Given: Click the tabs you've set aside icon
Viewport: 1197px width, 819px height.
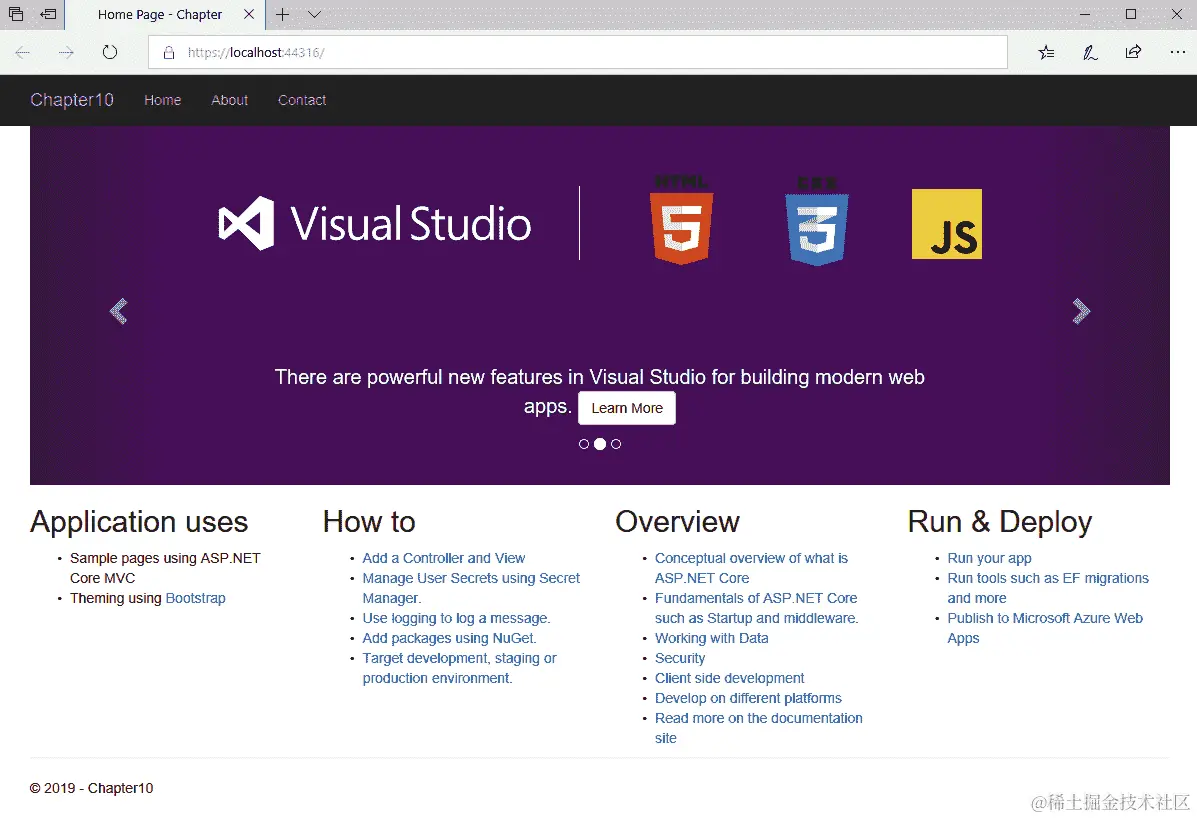Looking at the screenshot, I should coord(15,14).
